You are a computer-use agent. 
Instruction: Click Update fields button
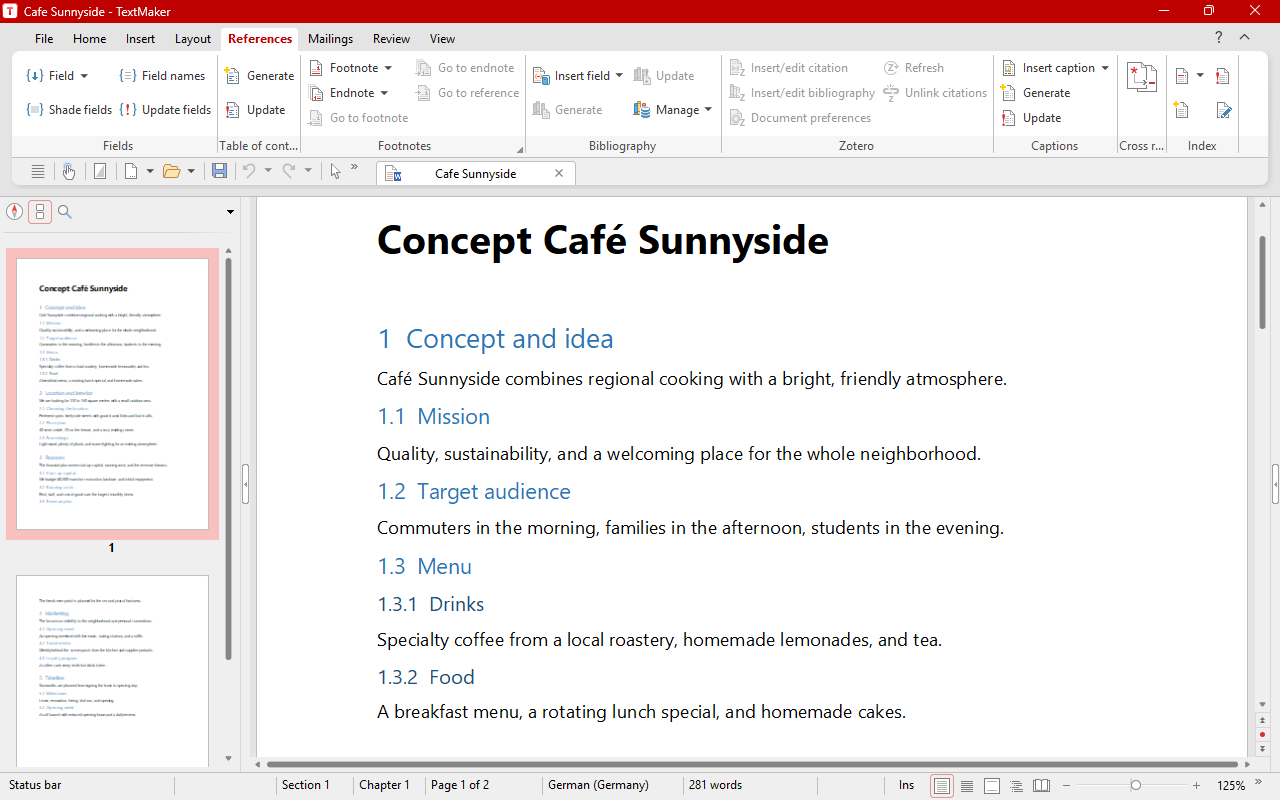pos(165,110)
